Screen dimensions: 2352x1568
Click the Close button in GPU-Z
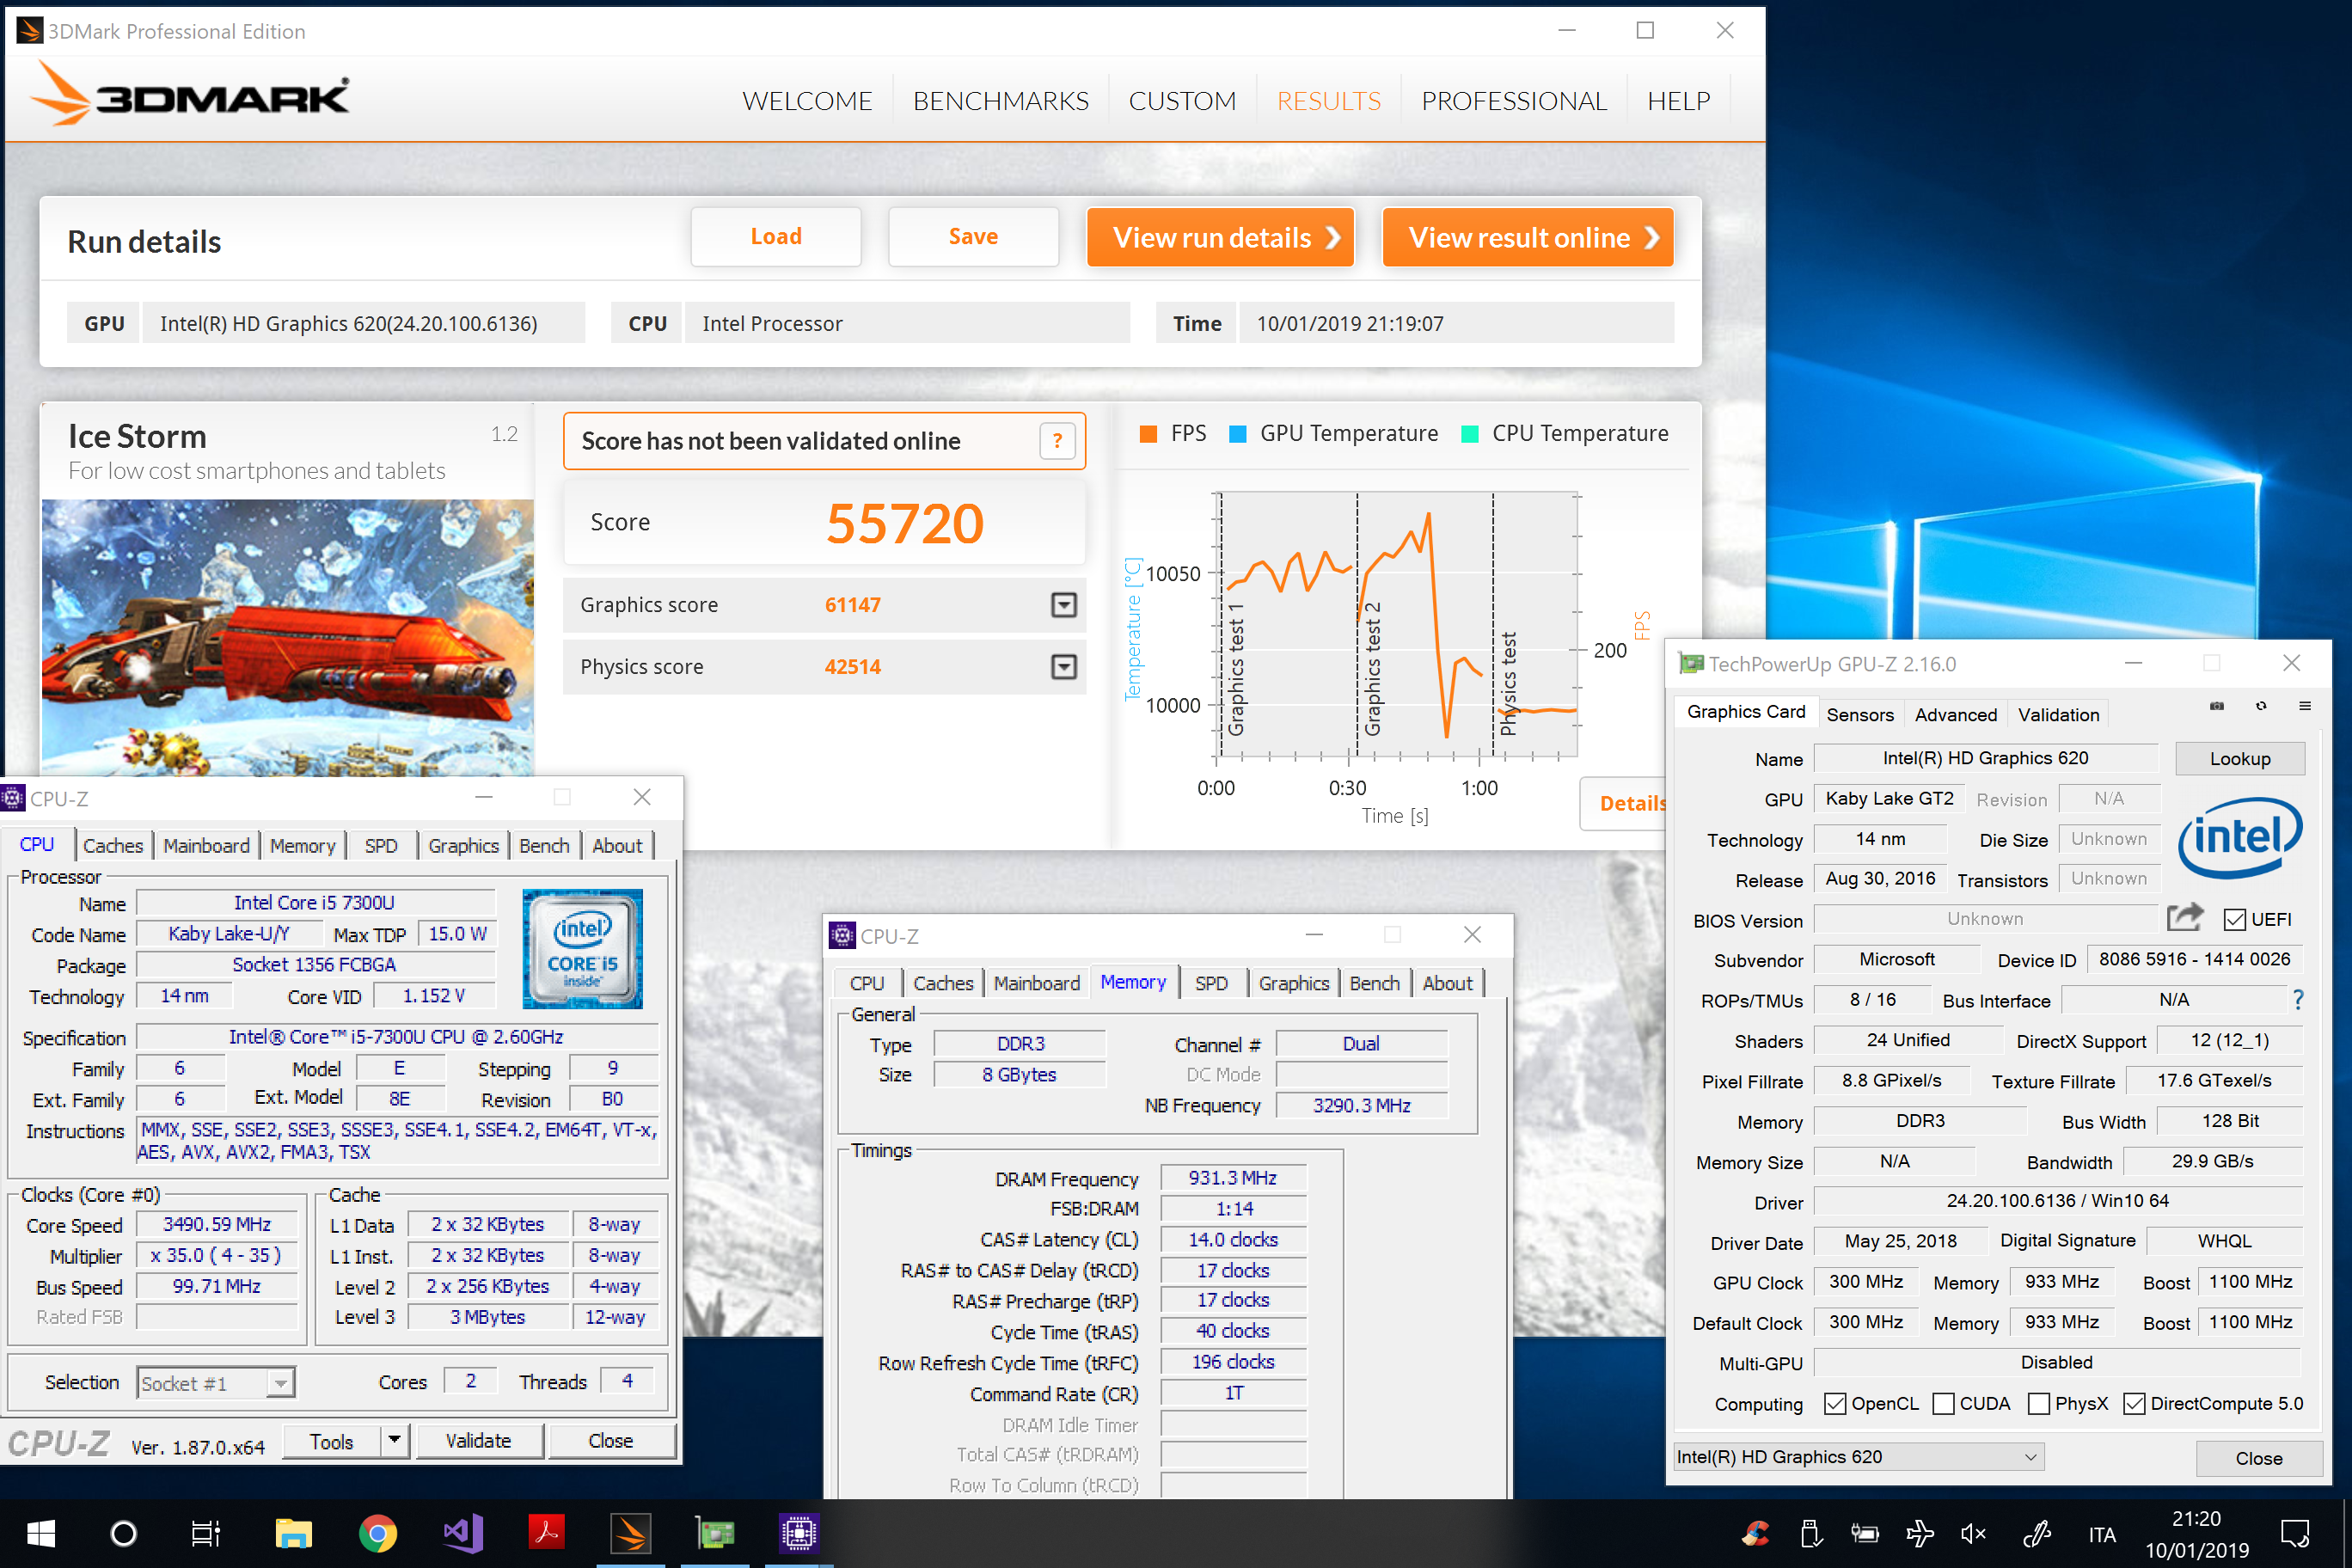pyautogui.click(x=2258, y=1457)
